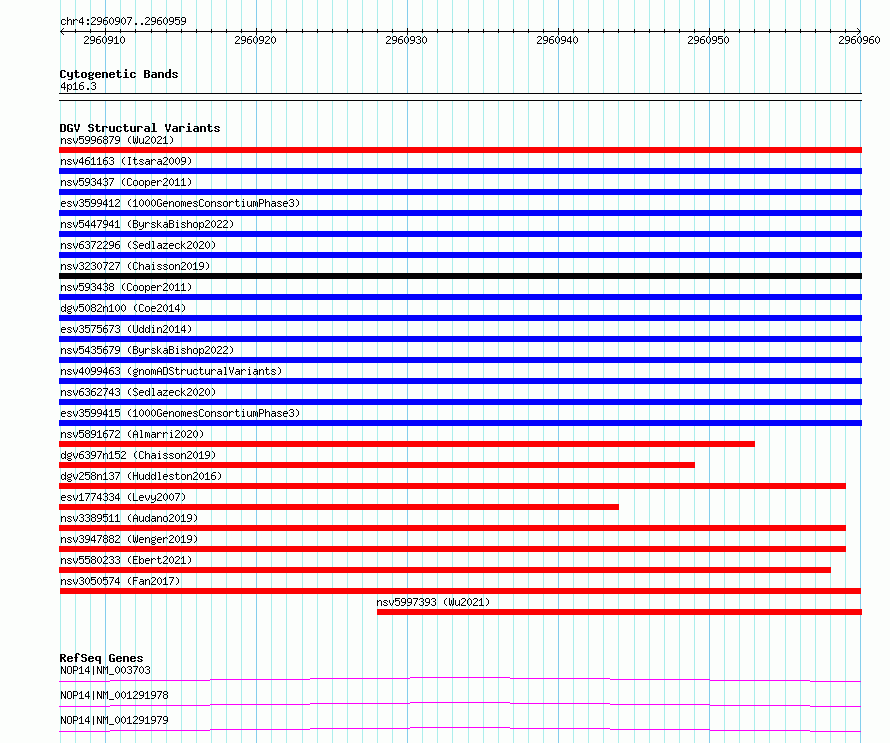This screenshot has width=890, height=743.
Task: Click ruler position 2960910
Action: click(104, 40)
